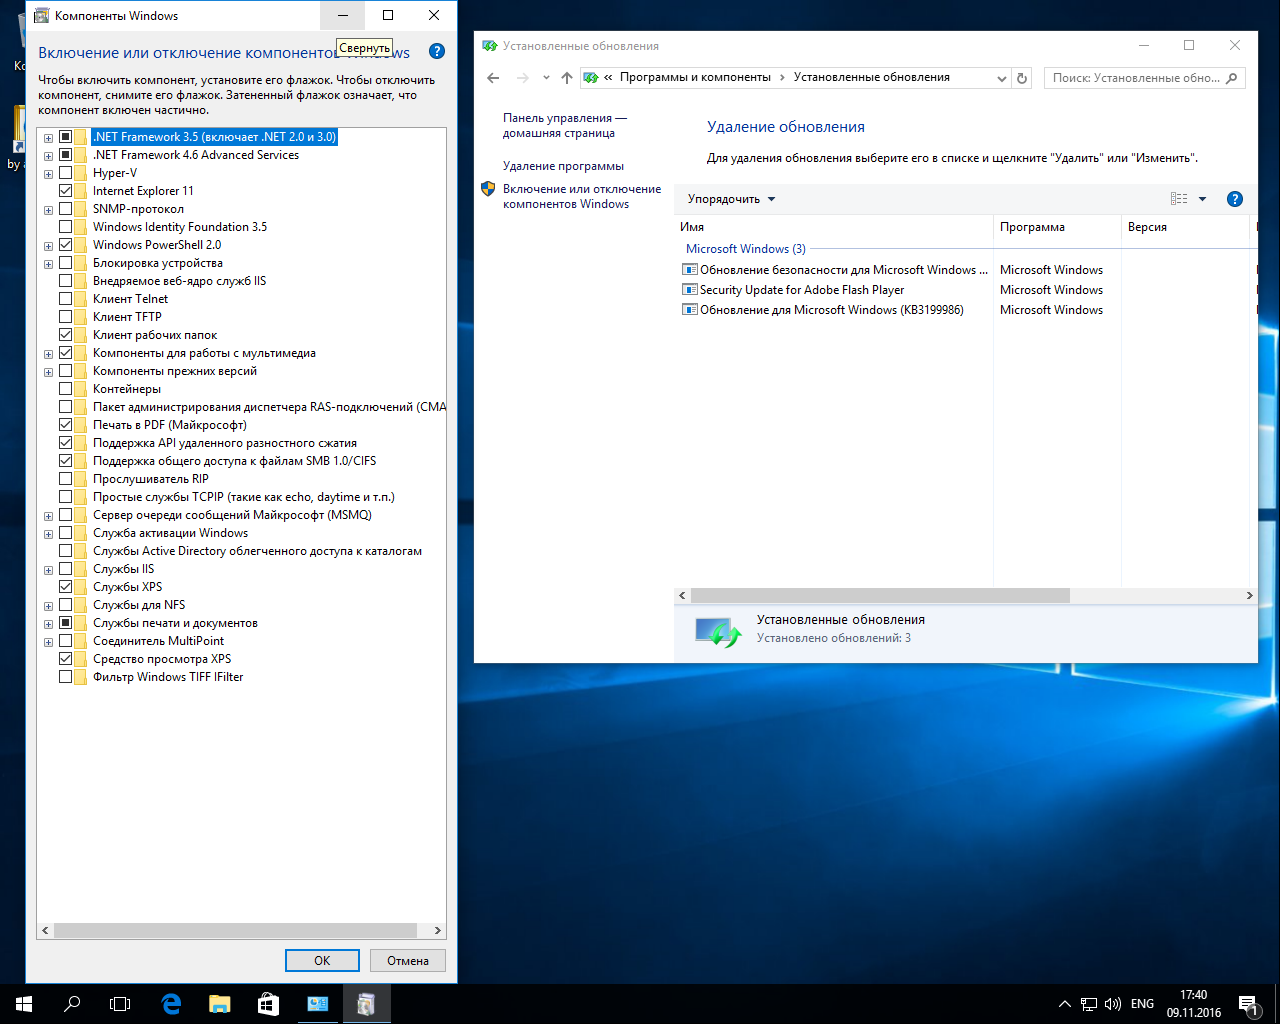Image resolution: width=1280 pixels, height=1024 pixels.
Task: Toggle Контейнеры checkbox
Action: [x=65, y=389]
